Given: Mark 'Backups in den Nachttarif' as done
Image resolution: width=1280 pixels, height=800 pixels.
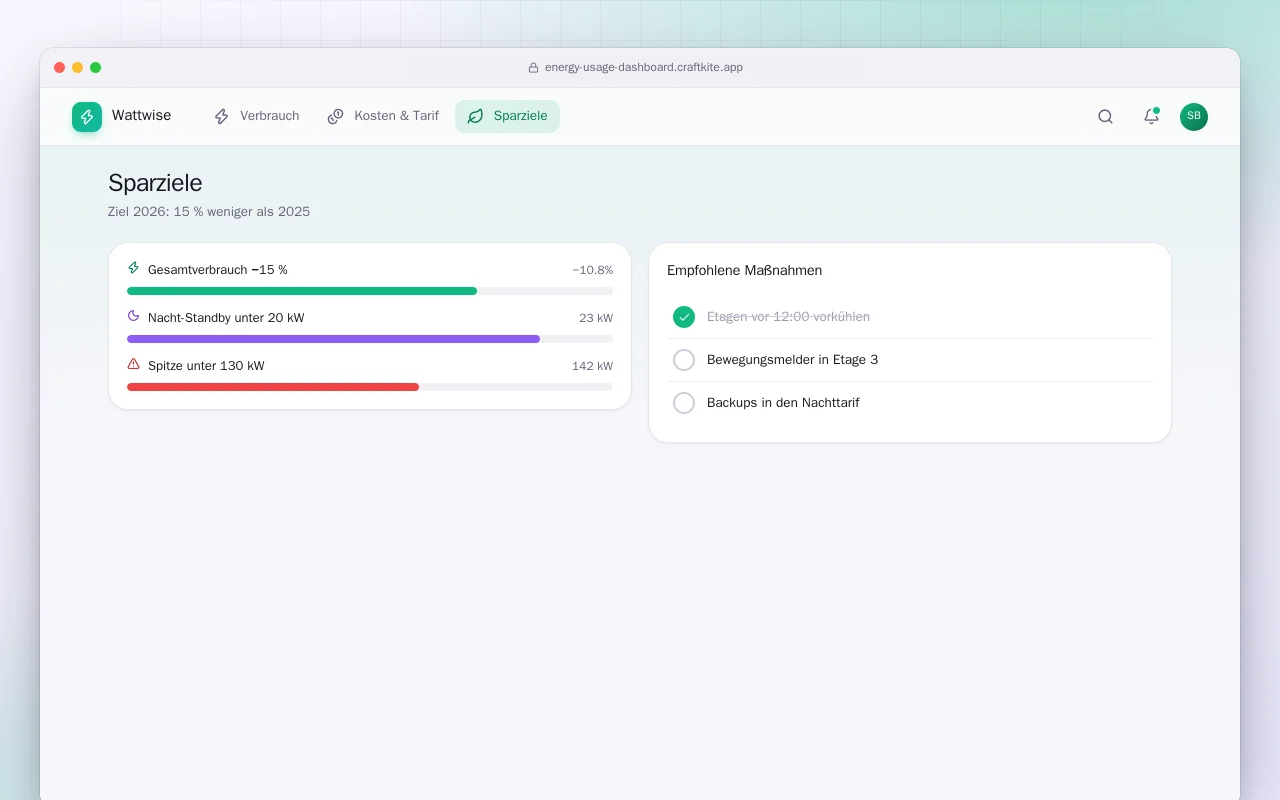Looking at the screenshot, I should pos(684,403).
